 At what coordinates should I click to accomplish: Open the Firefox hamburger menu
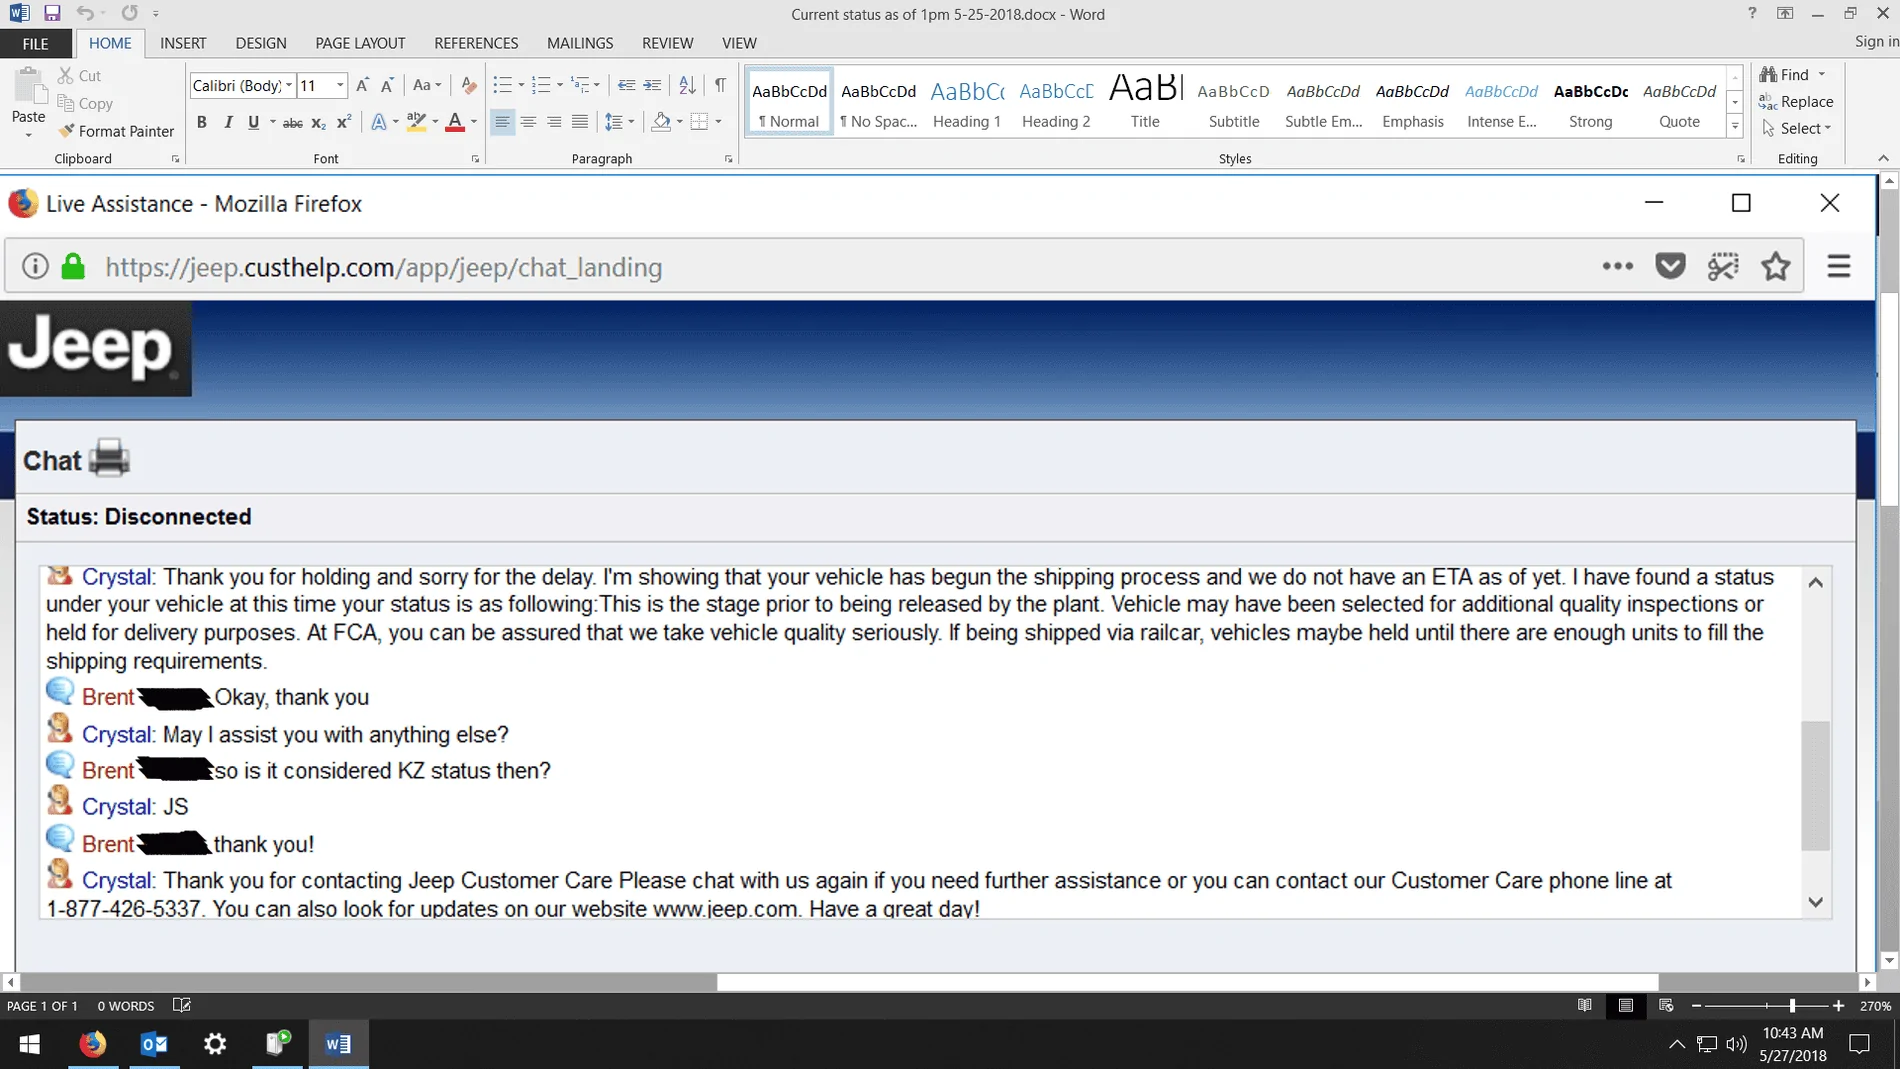tap(1838, 266)
